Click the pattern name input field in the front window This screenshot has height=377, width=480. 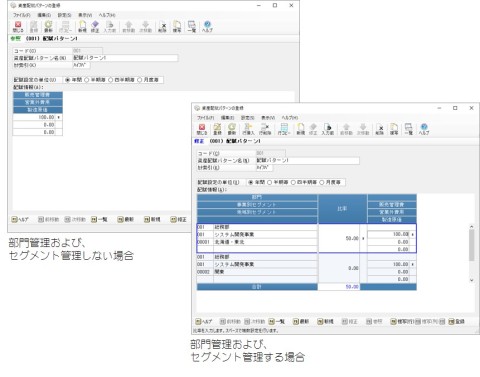[x=308, y=160]
